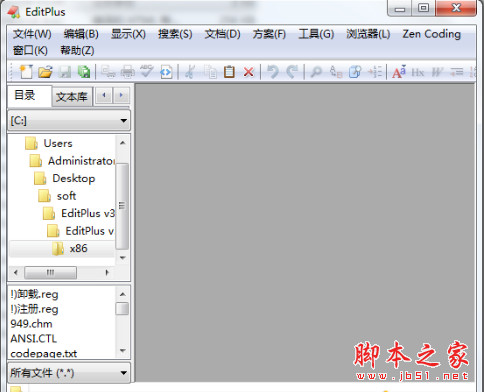Click the Find in Files icon
Viewport: 485px width, 392px height.
coord(355,72)
